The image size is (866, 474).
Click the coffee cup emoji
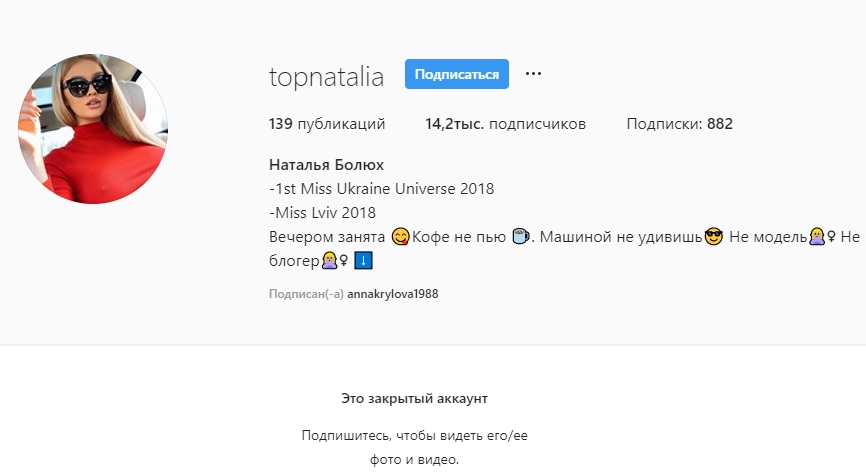pyautogui.click(x=520, y=236)
